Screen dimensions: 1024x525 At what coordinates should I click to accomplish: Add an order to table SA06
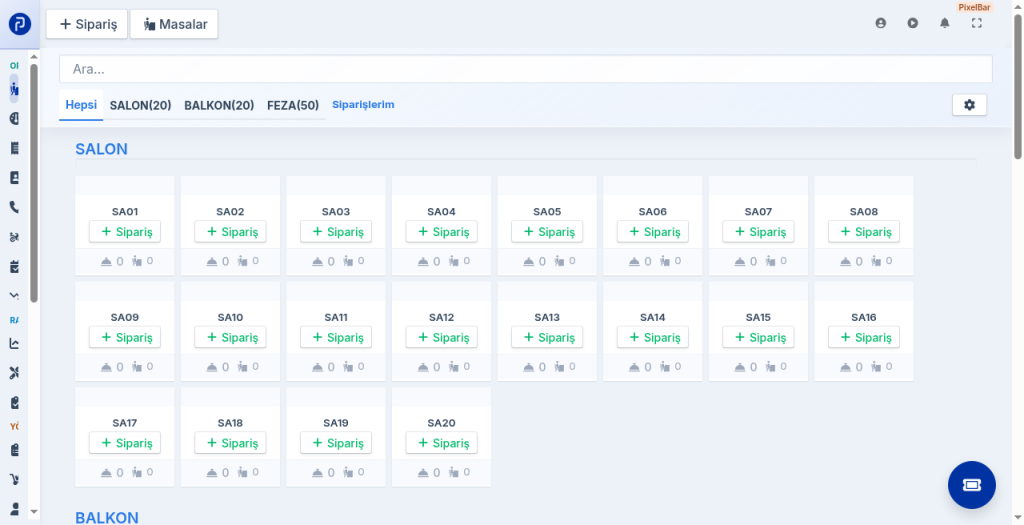(652, 232)
